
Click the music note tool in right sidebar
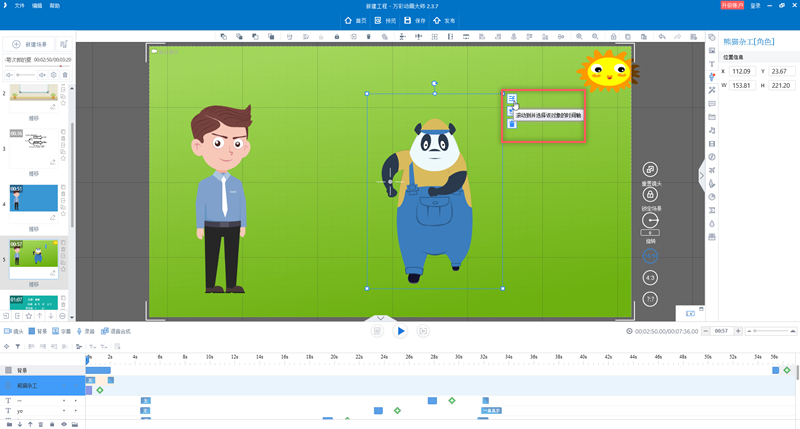tap(712, 131)
